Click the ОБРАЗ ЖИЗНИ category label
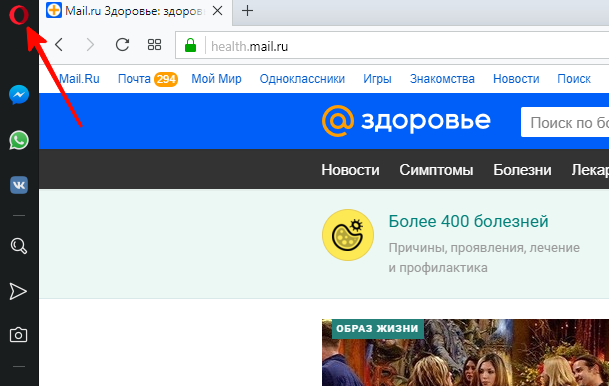The width and height of the screenshot is (609, 386). pos(377,329)
